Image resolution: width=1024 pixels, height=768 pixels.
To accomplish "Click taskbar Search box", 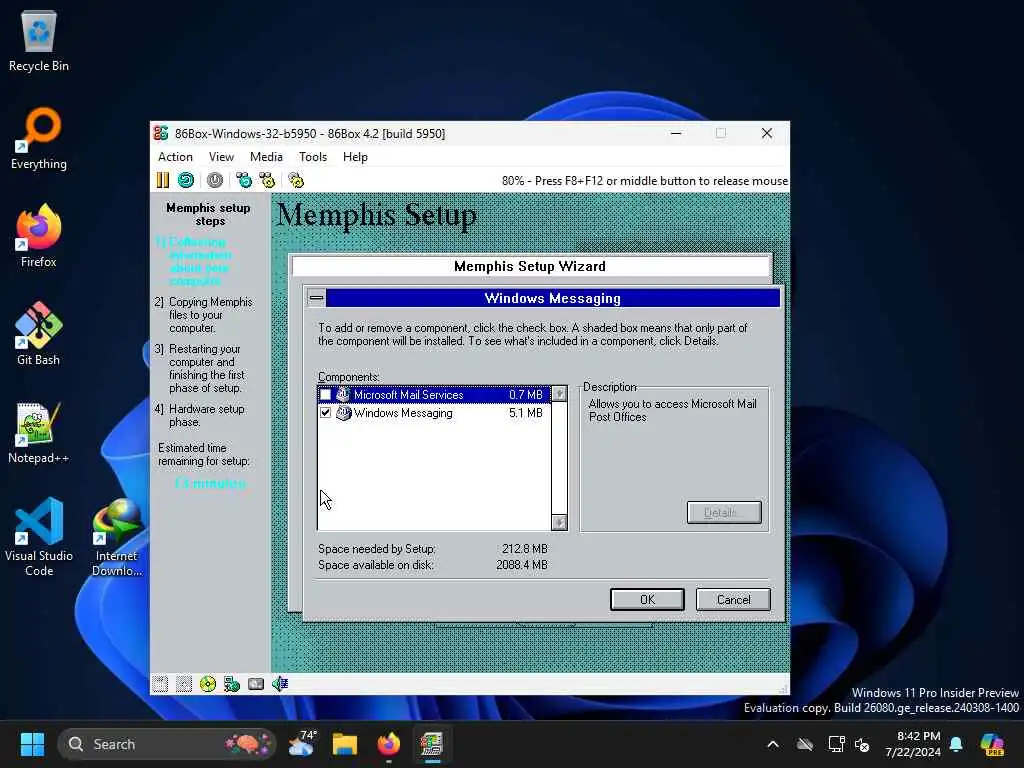I will (x=167, y=744).
